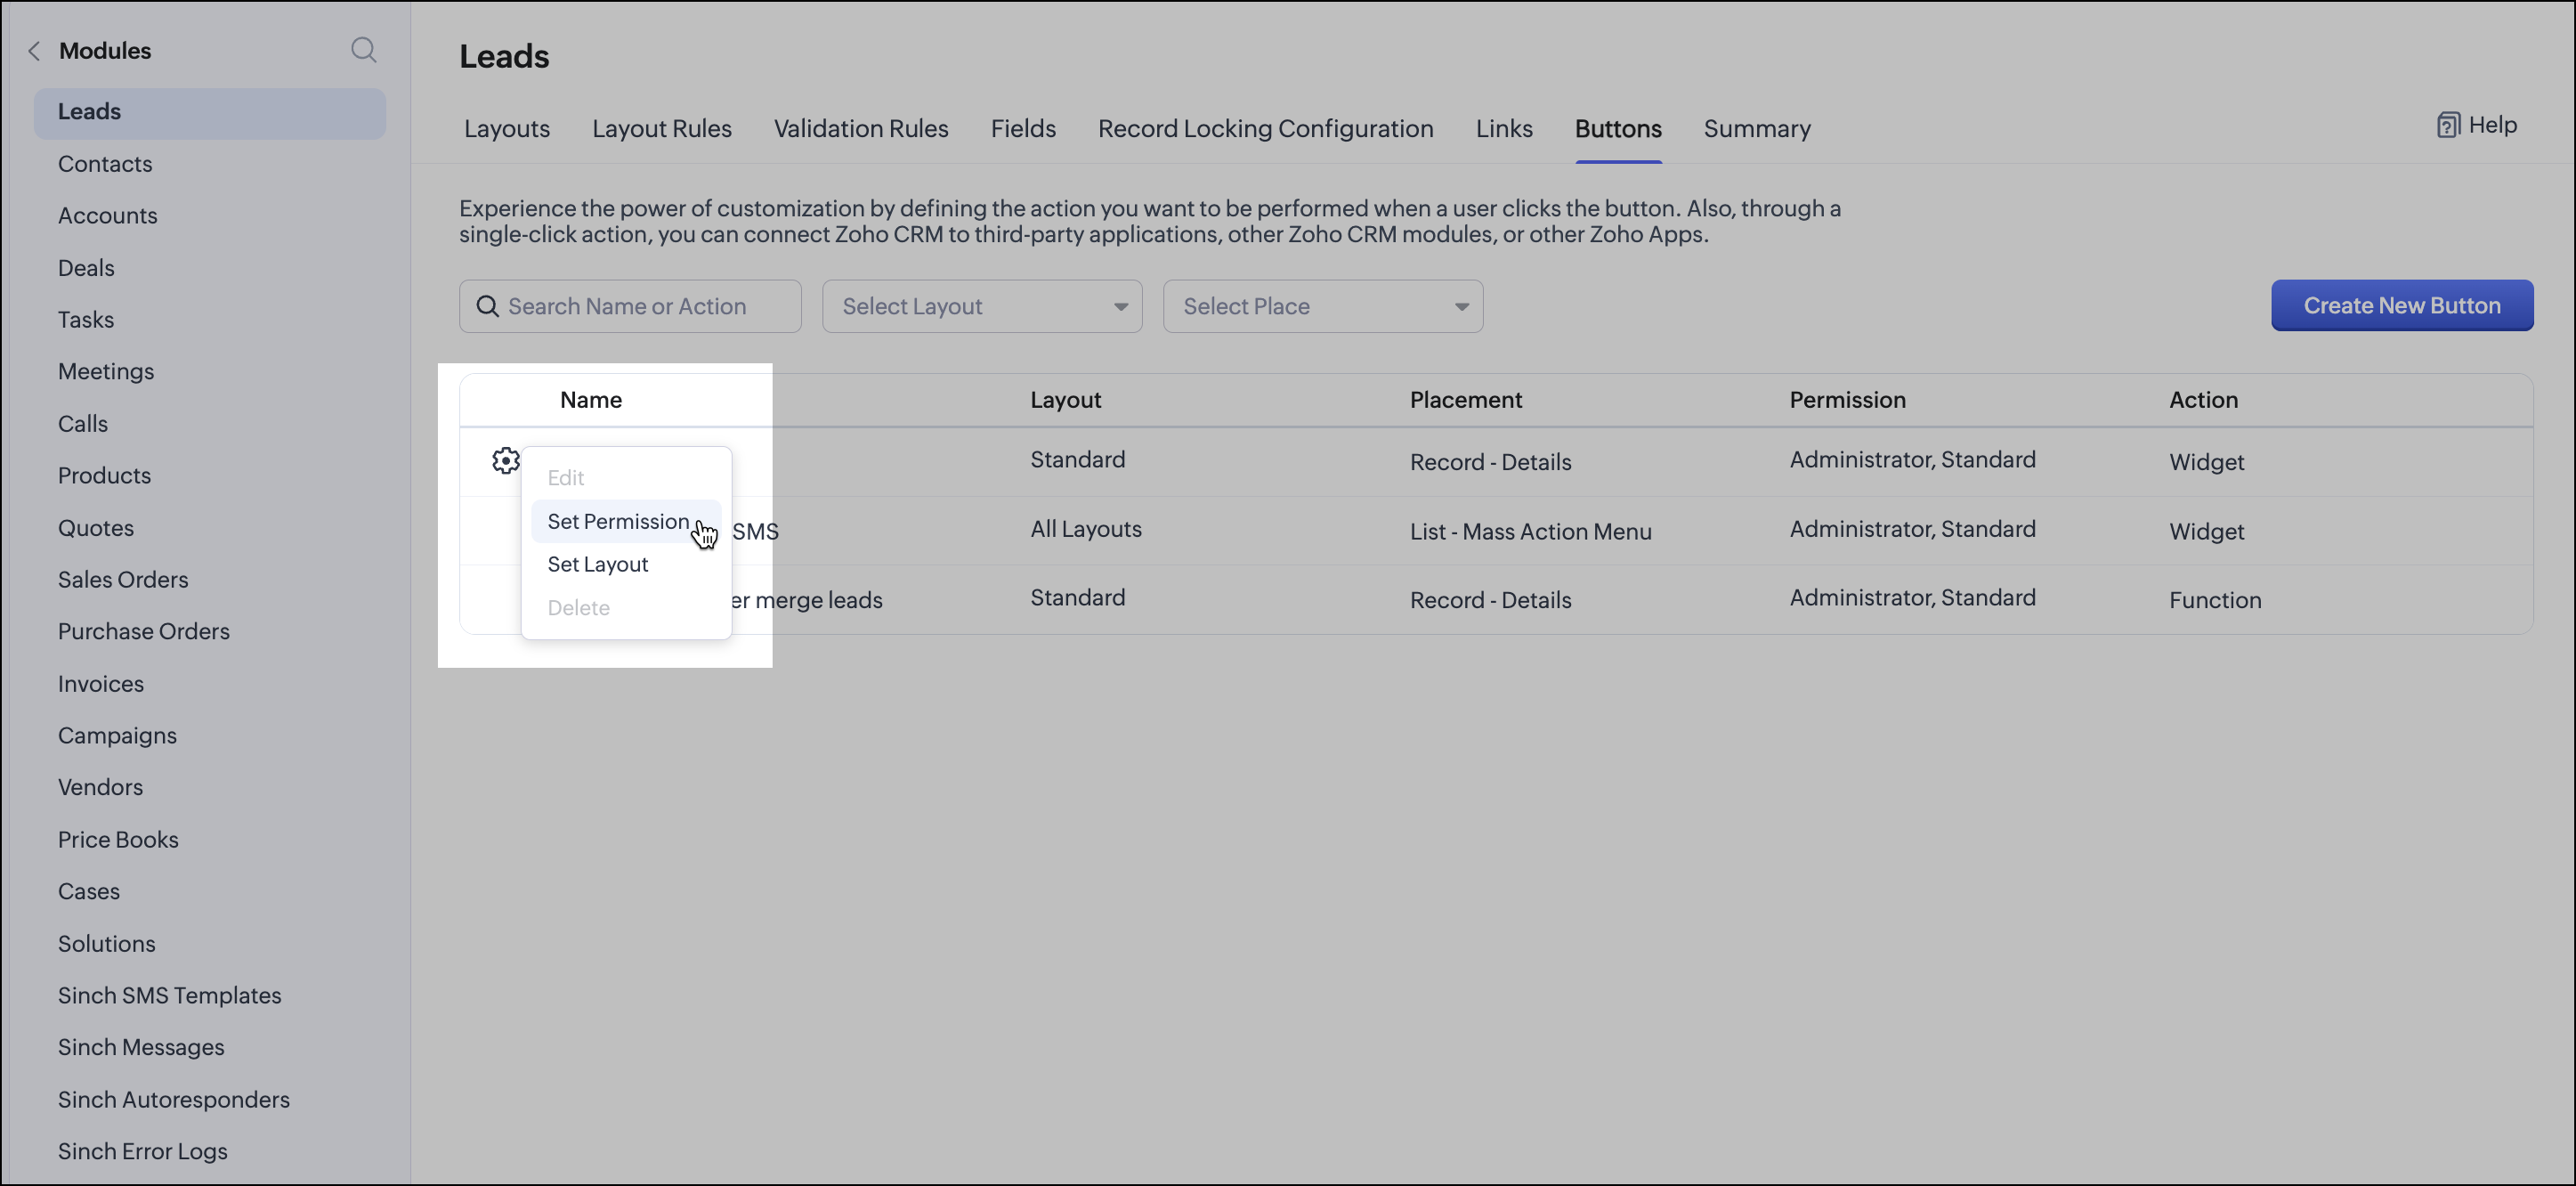Open the Summary tab

point(1757,128)
